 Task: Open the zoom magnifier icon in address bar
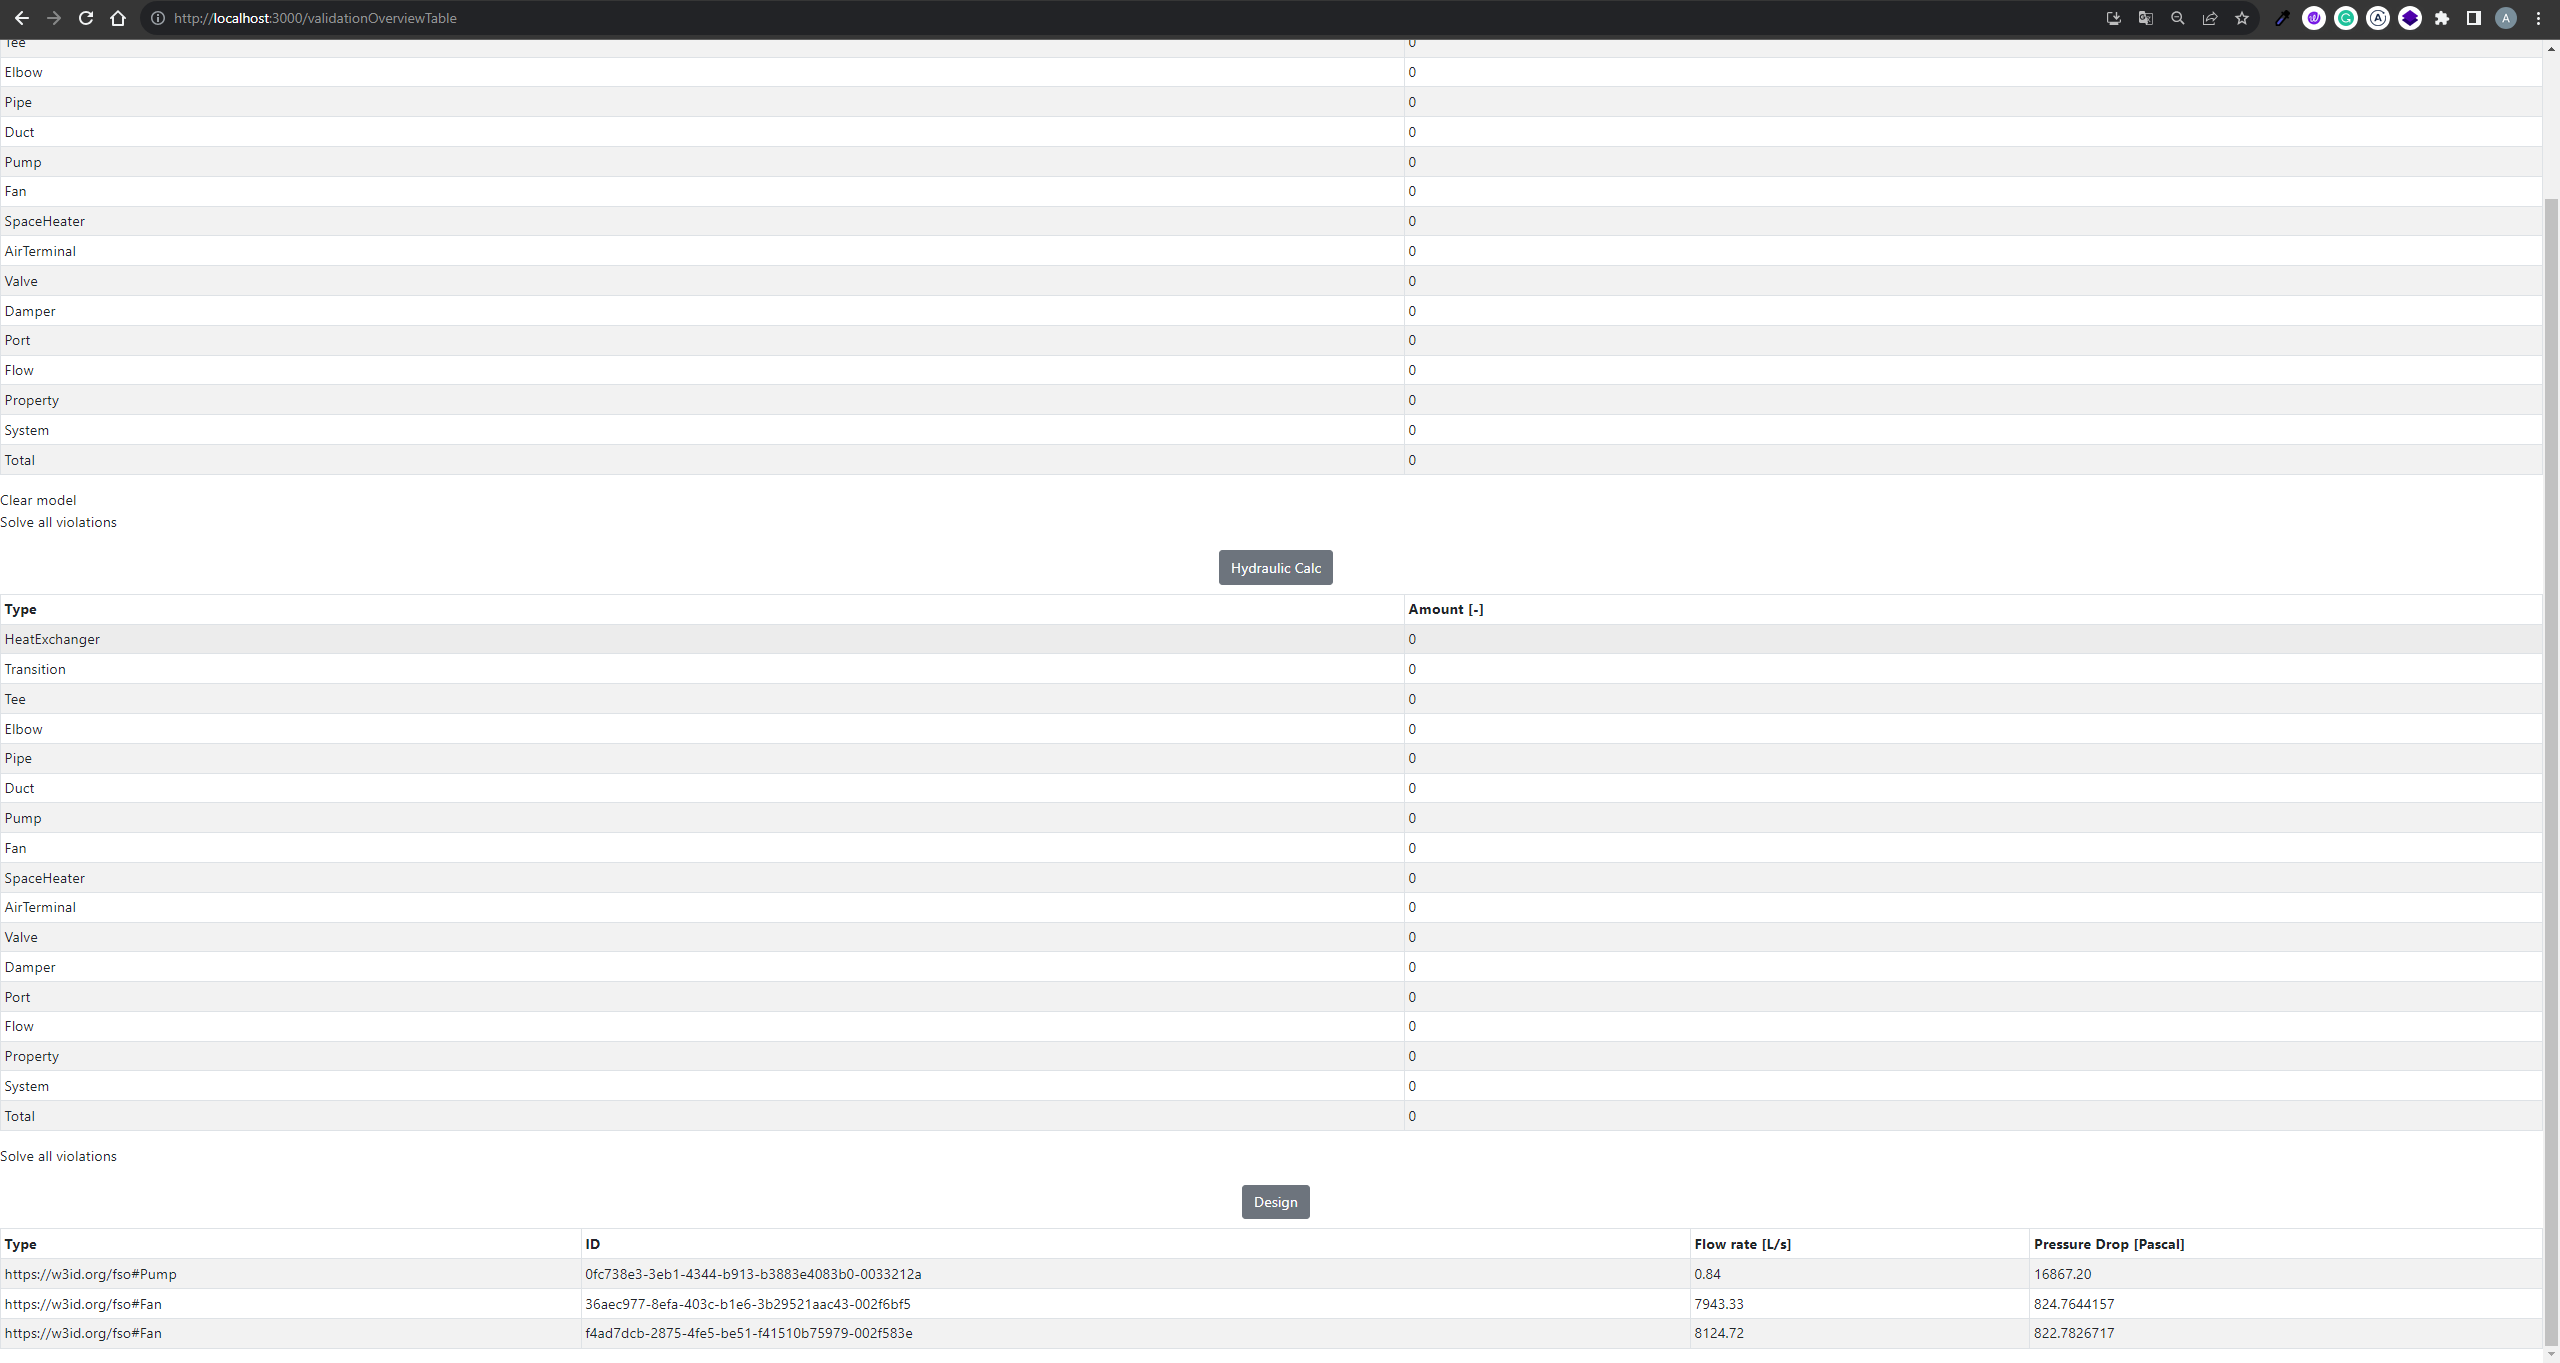2177,18
